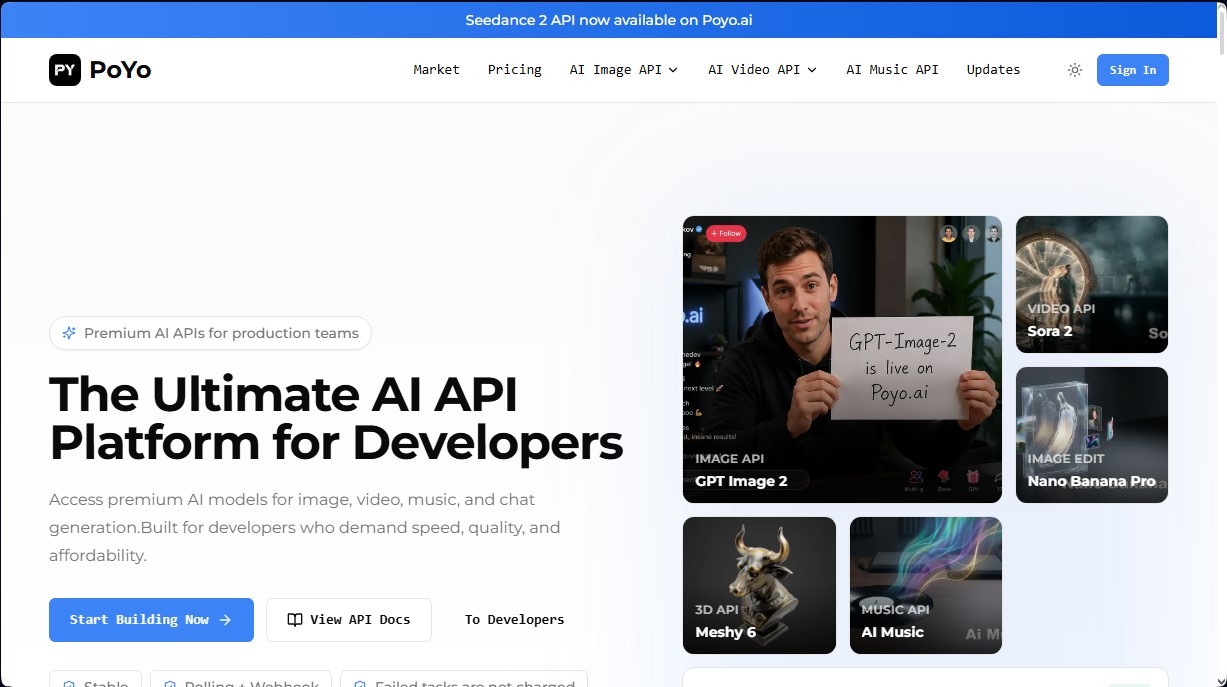Click the Seedance 2 API announcement banner
This screenshot has width=1227, height=687.
click(x=608, y=20)
